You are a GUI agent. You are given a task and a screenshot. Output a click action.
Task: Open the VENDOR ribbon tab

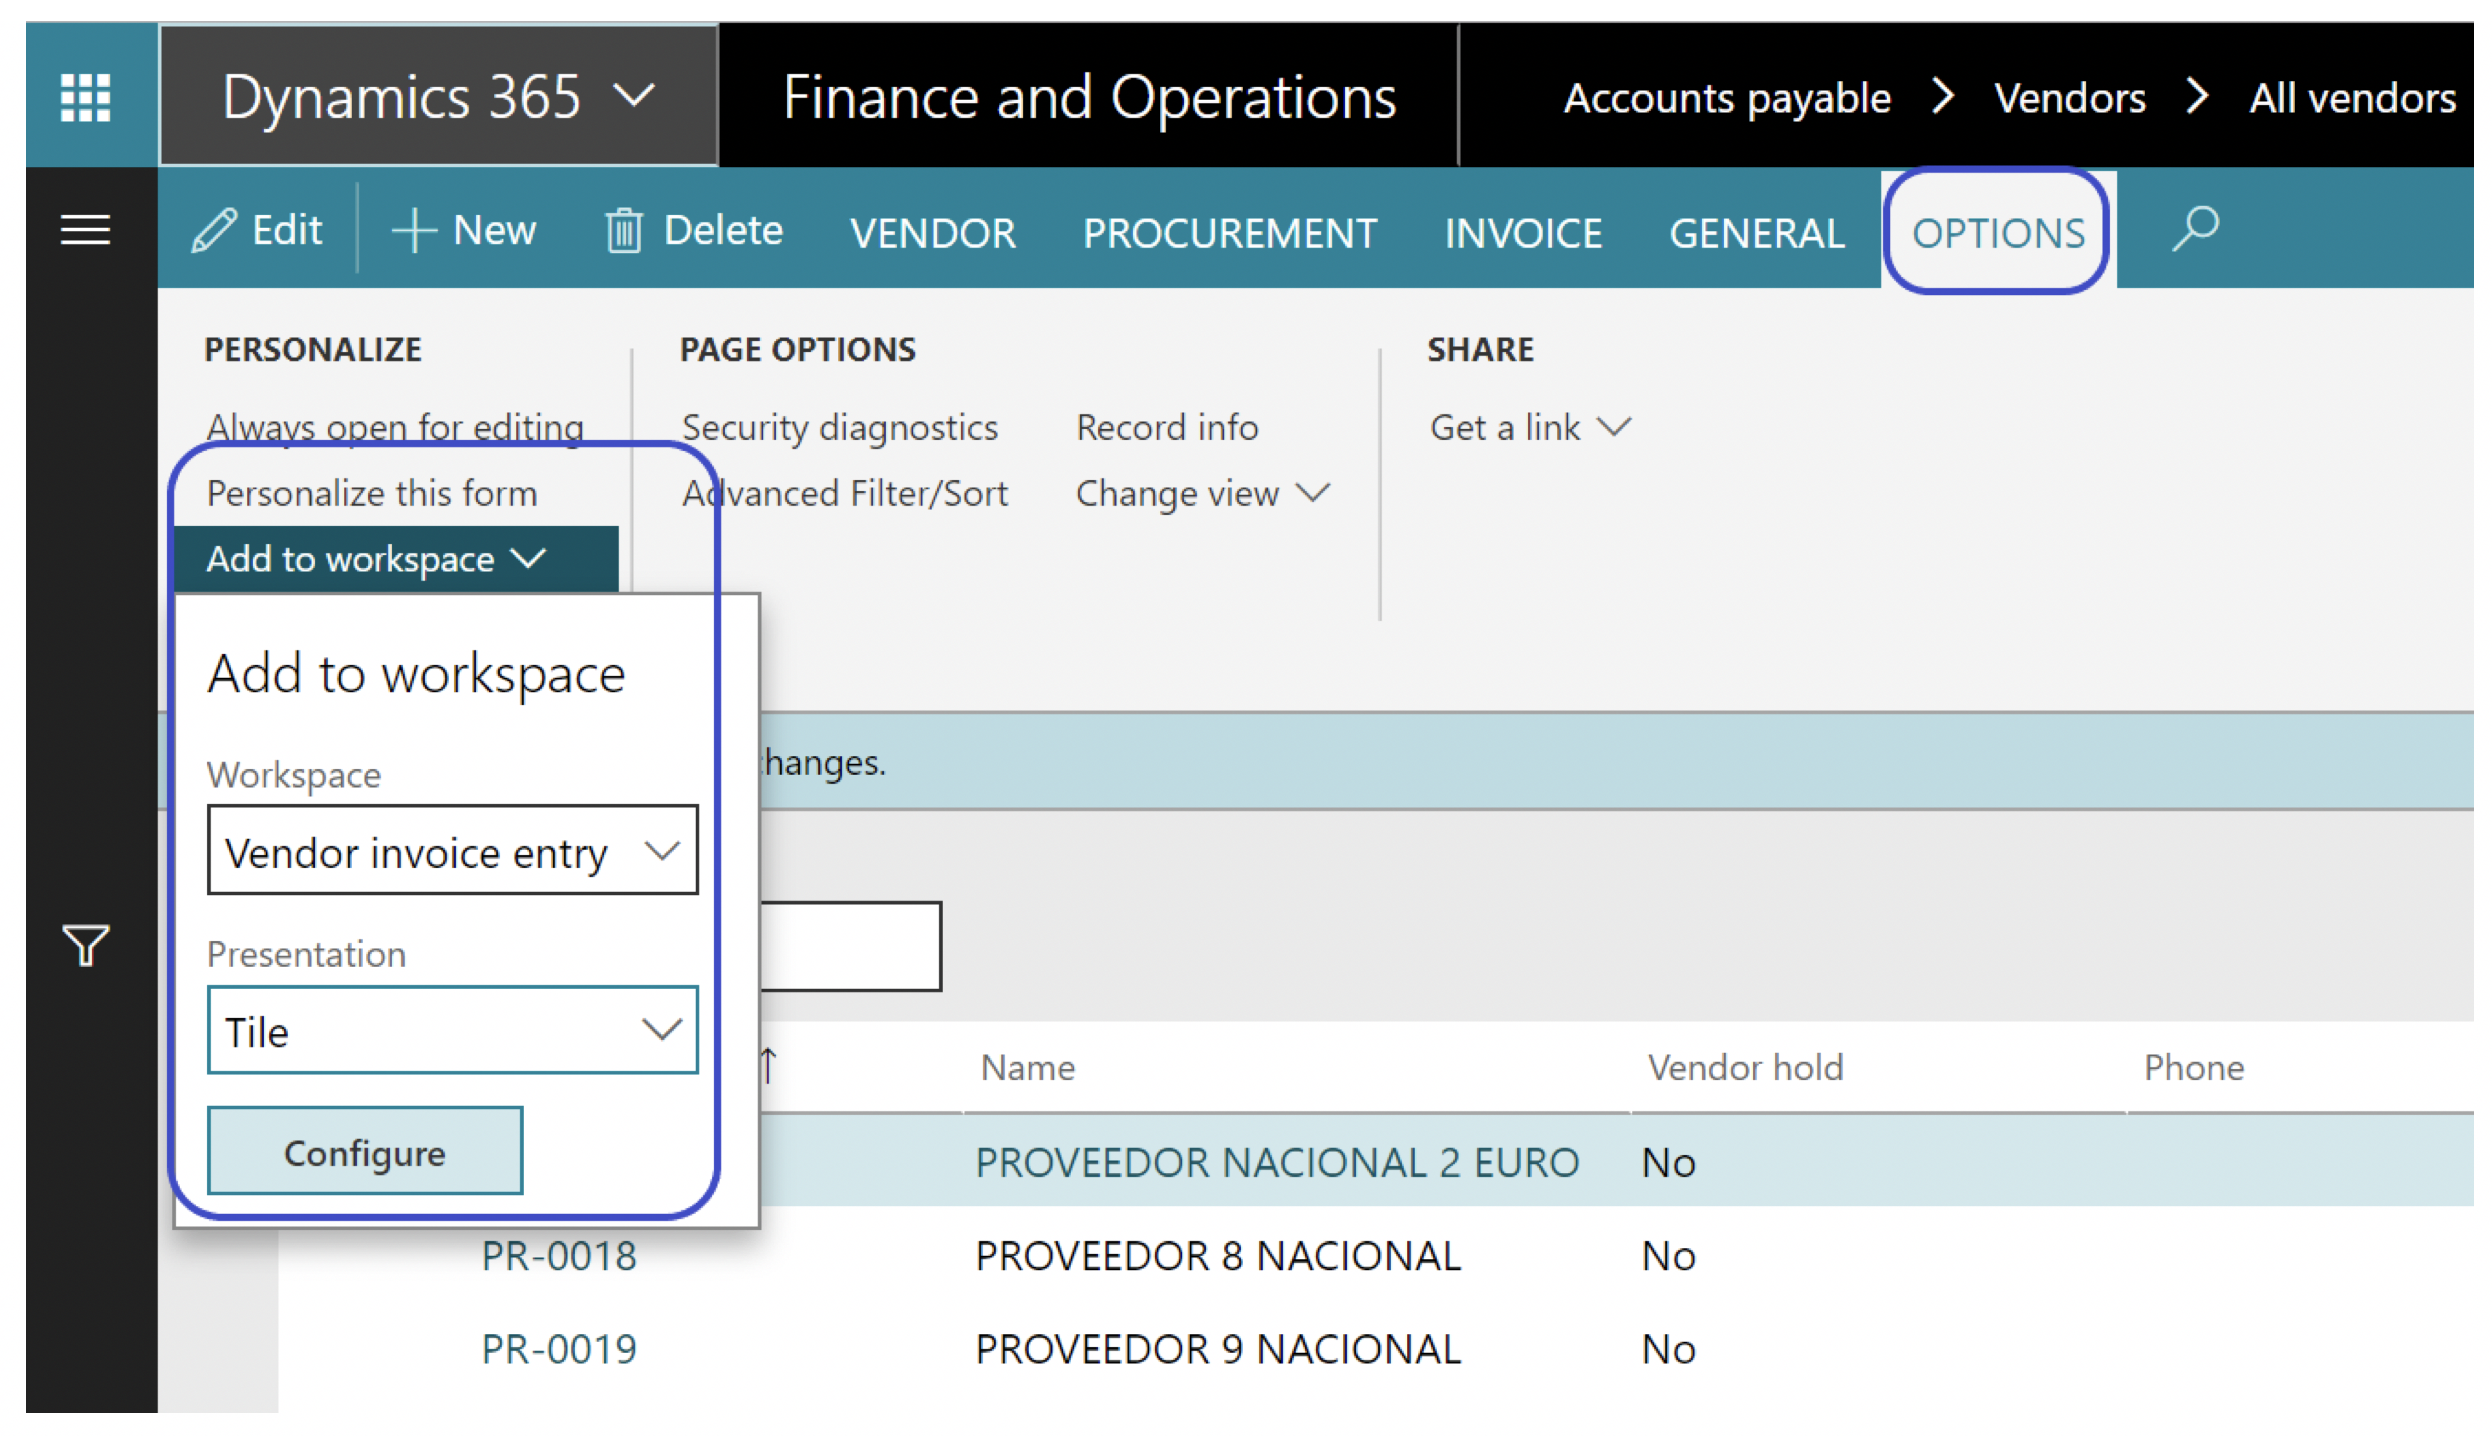(932, 233)
